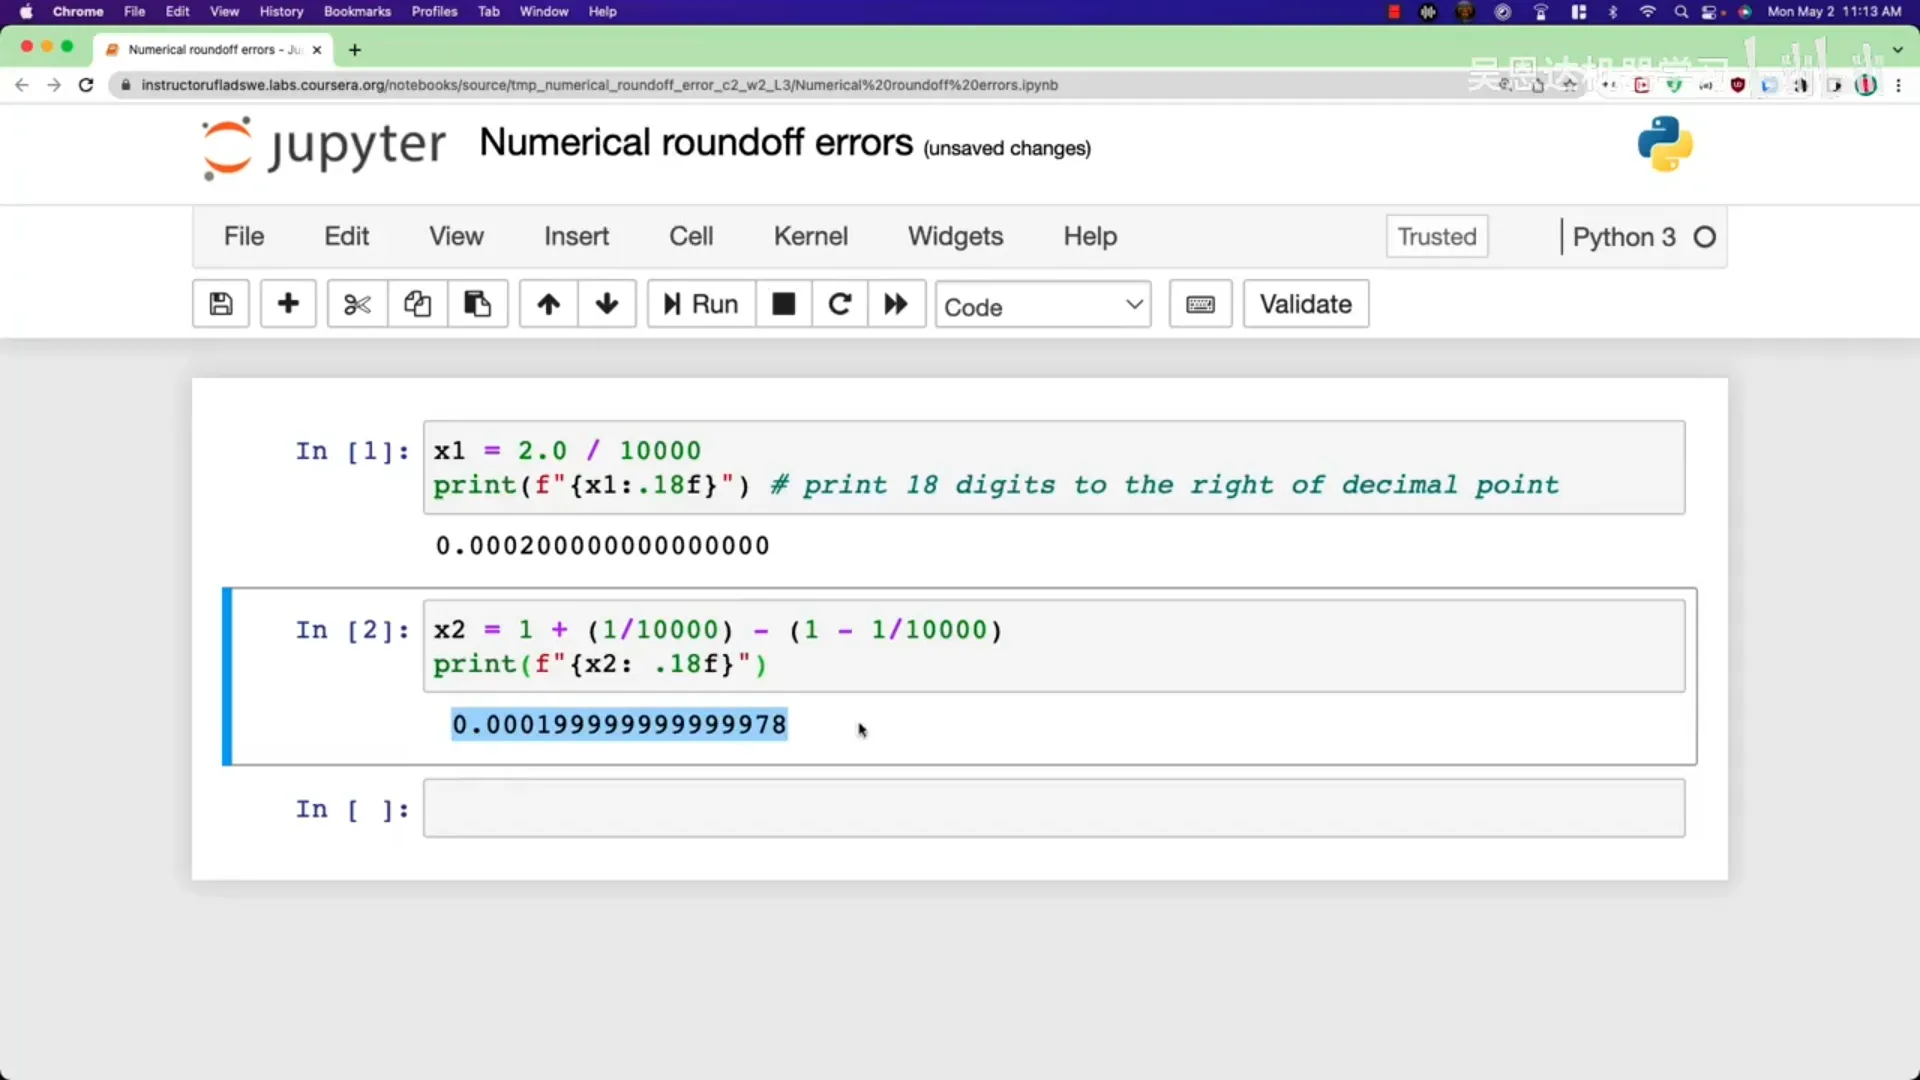This screenshot has height=1080, width=1920.
Task: Open the Chrome three-dot menu
Action: (x=1898, y=85)
